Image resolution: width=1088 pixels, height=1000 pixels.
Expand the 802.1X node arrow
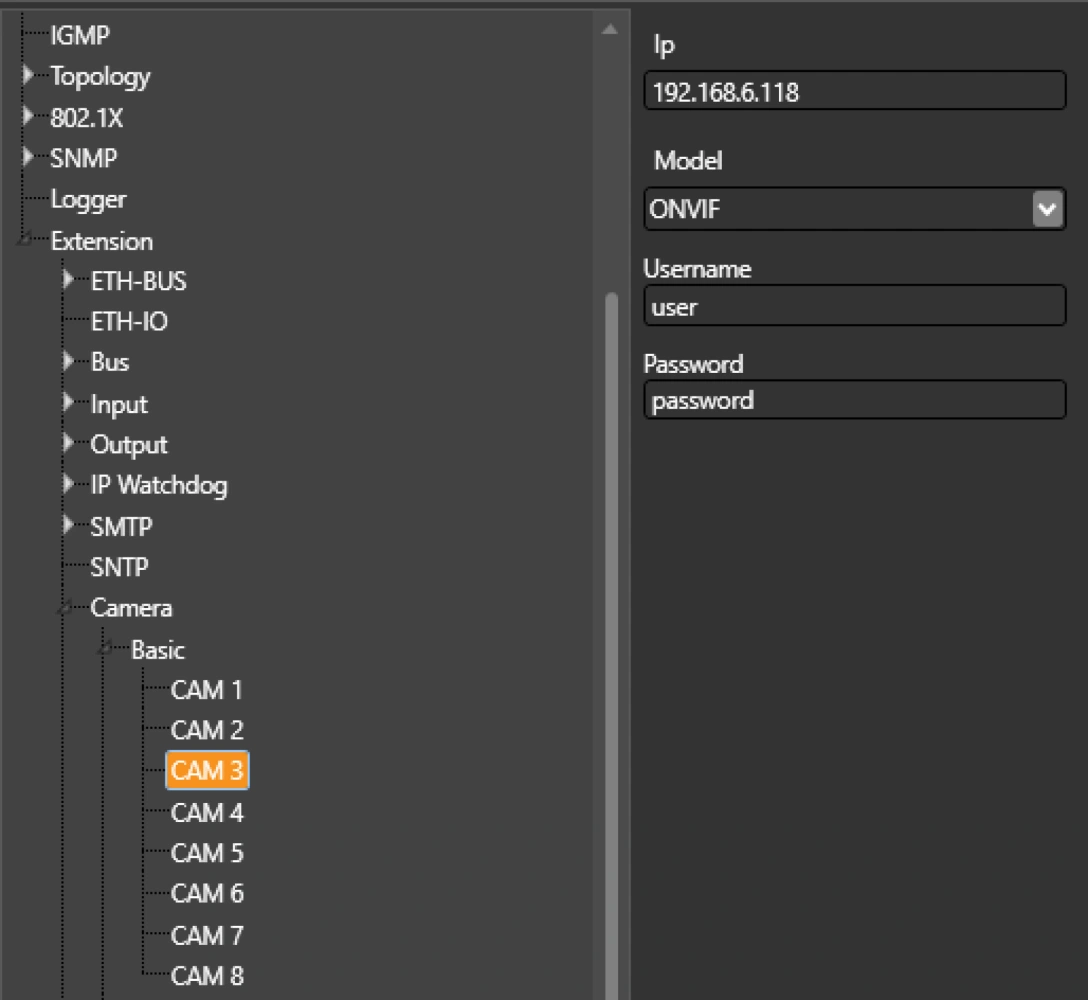coord(27,117)
